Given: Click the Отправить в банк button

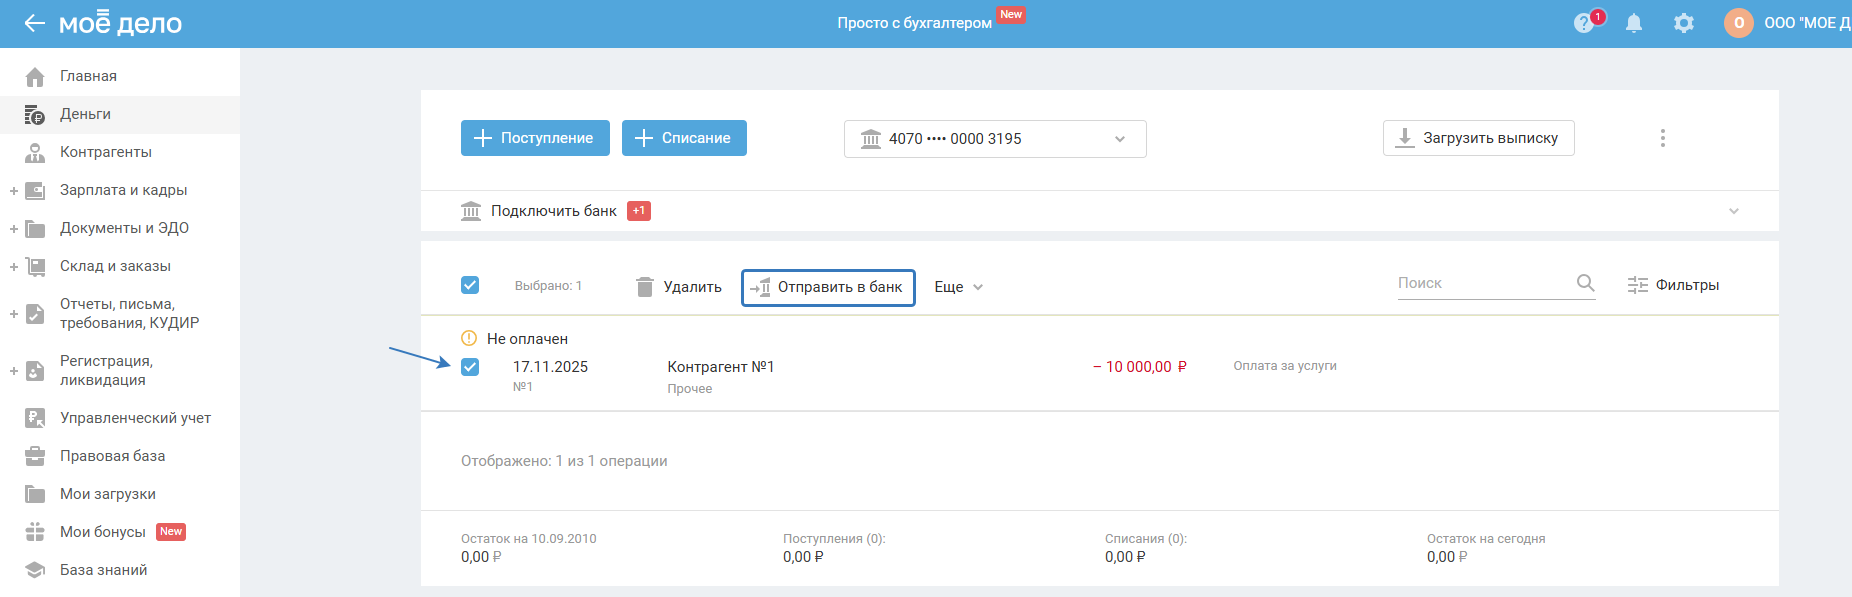Looking at the screenshot, I should coord(828,287).
